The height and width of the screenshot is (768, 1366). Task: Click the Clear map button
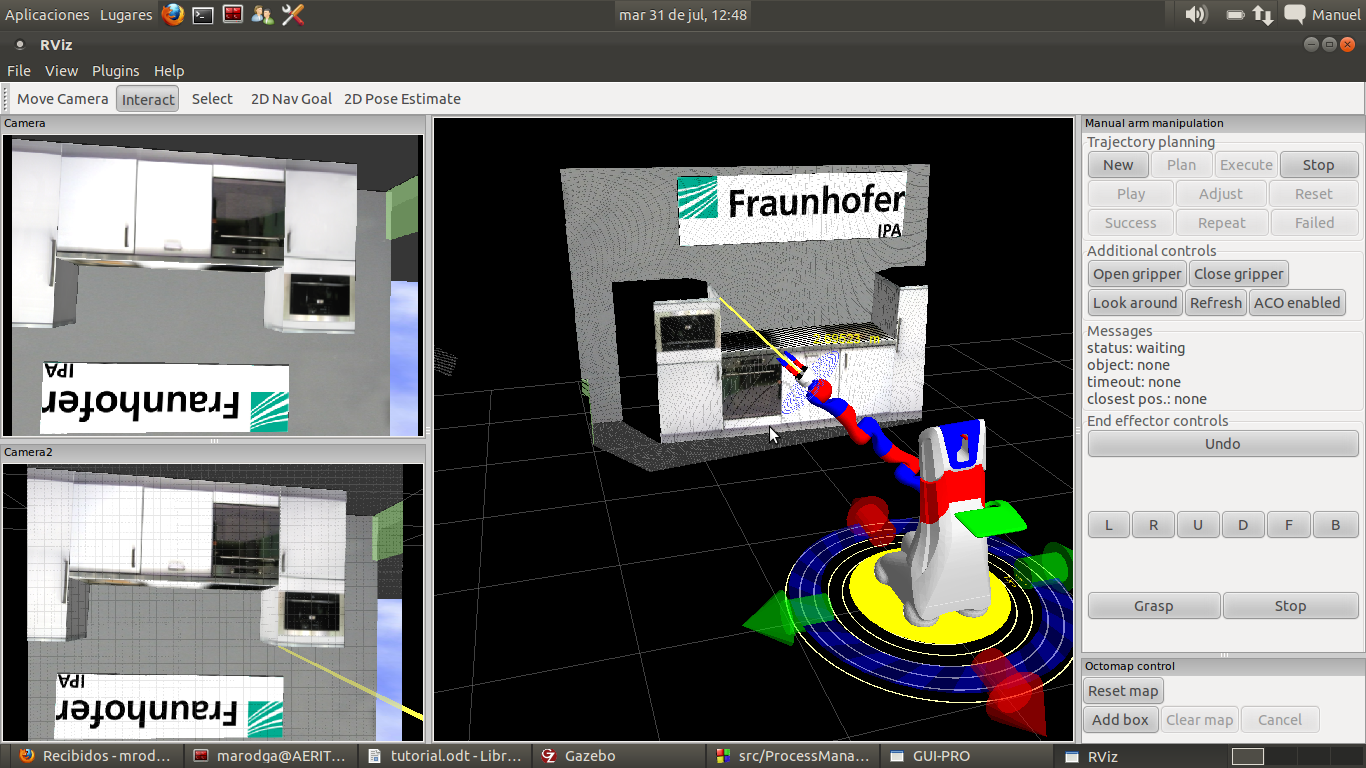pos(1199,720)
